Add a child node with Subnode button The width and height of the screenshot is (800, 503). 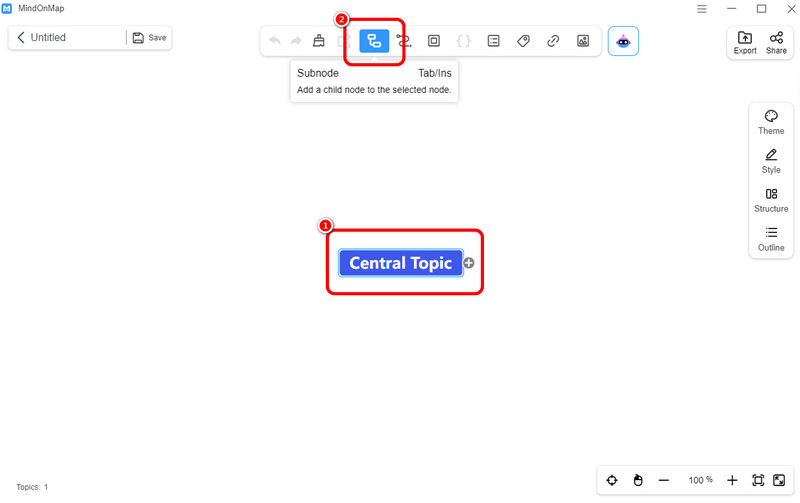tap(374, 41)
